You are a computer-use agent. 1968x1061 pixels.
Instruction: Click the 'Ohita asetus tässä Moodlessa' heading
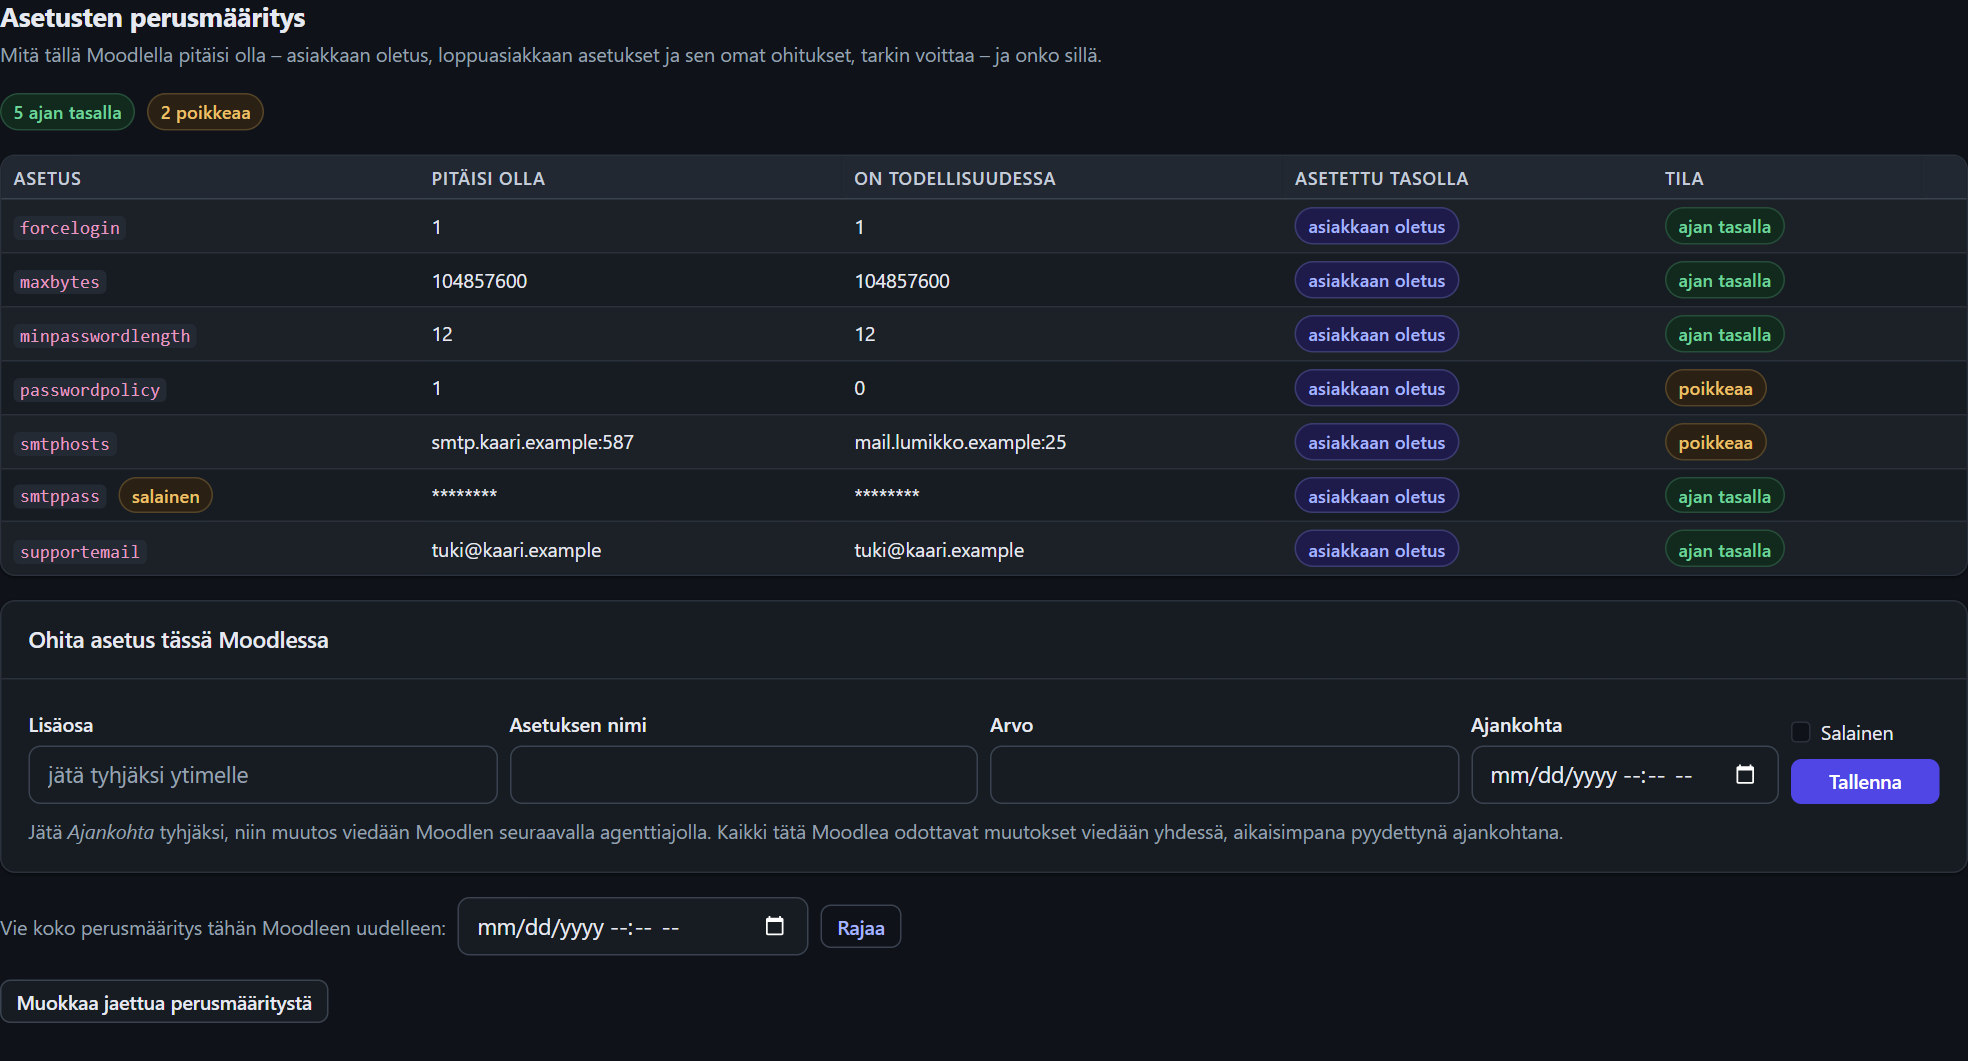(x=178, y=640)
